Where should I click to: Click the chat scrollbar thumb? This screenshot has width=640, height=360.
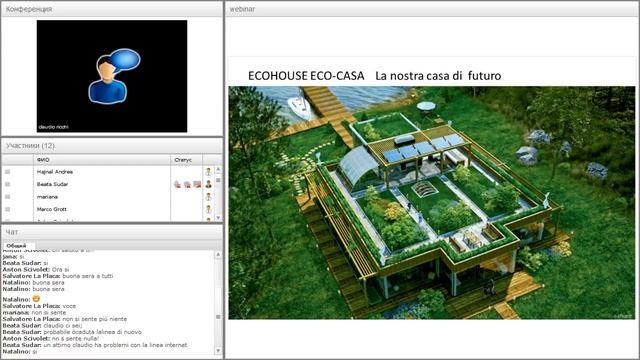(x=218, y=317)
